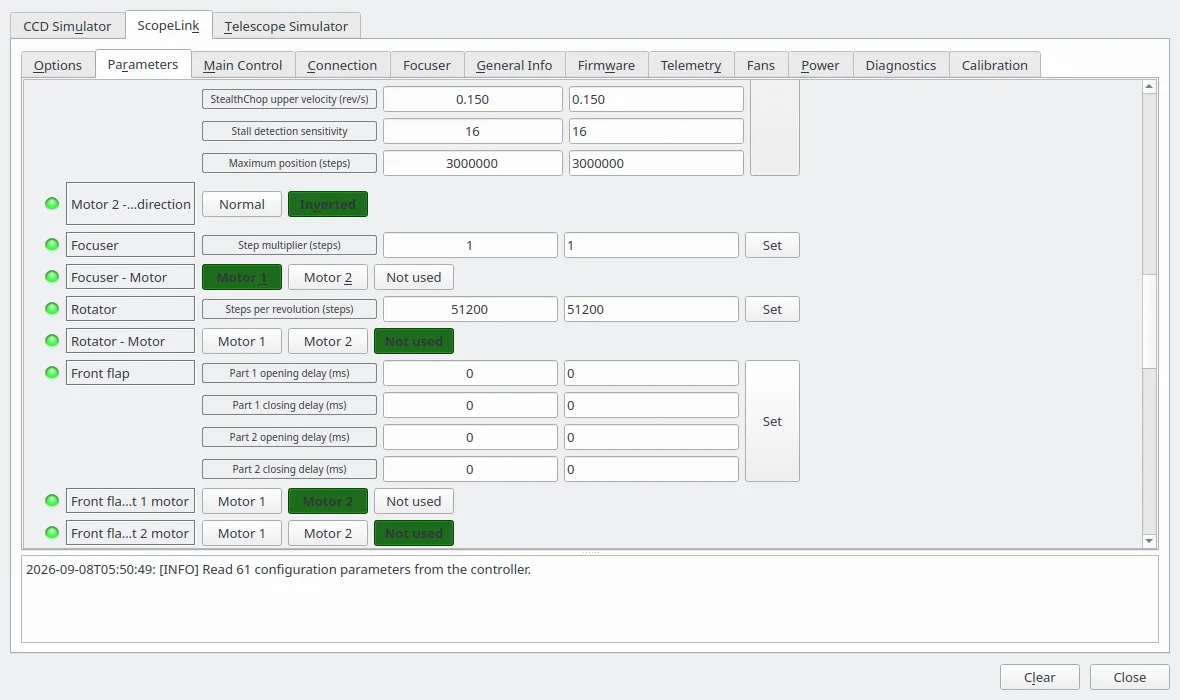Assign Rotator to Motor 2
The image size is (1180, 700).
[327, 341]
